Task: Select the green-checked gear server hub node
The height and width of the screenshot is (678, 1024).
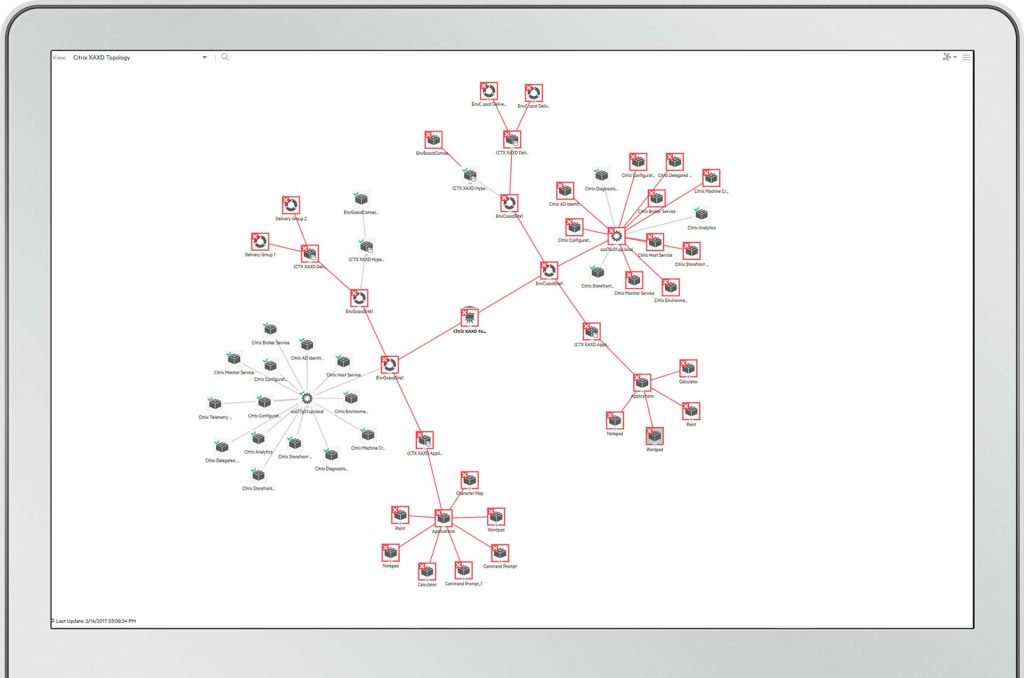Action: tap(306, 398)
